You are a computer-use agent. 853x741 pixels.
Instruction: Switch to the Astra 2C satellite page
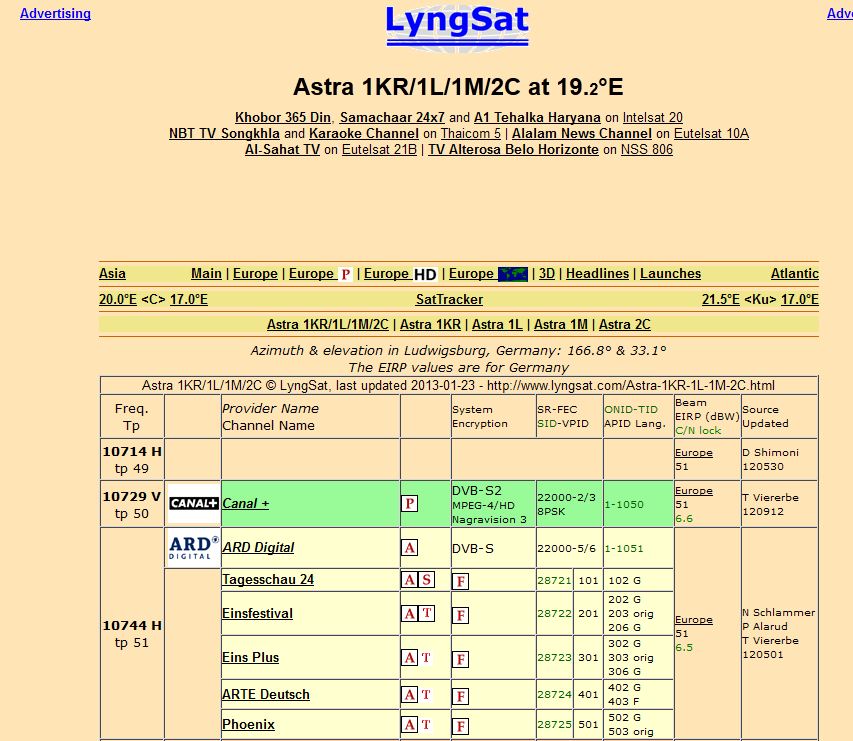click(624, 324)
